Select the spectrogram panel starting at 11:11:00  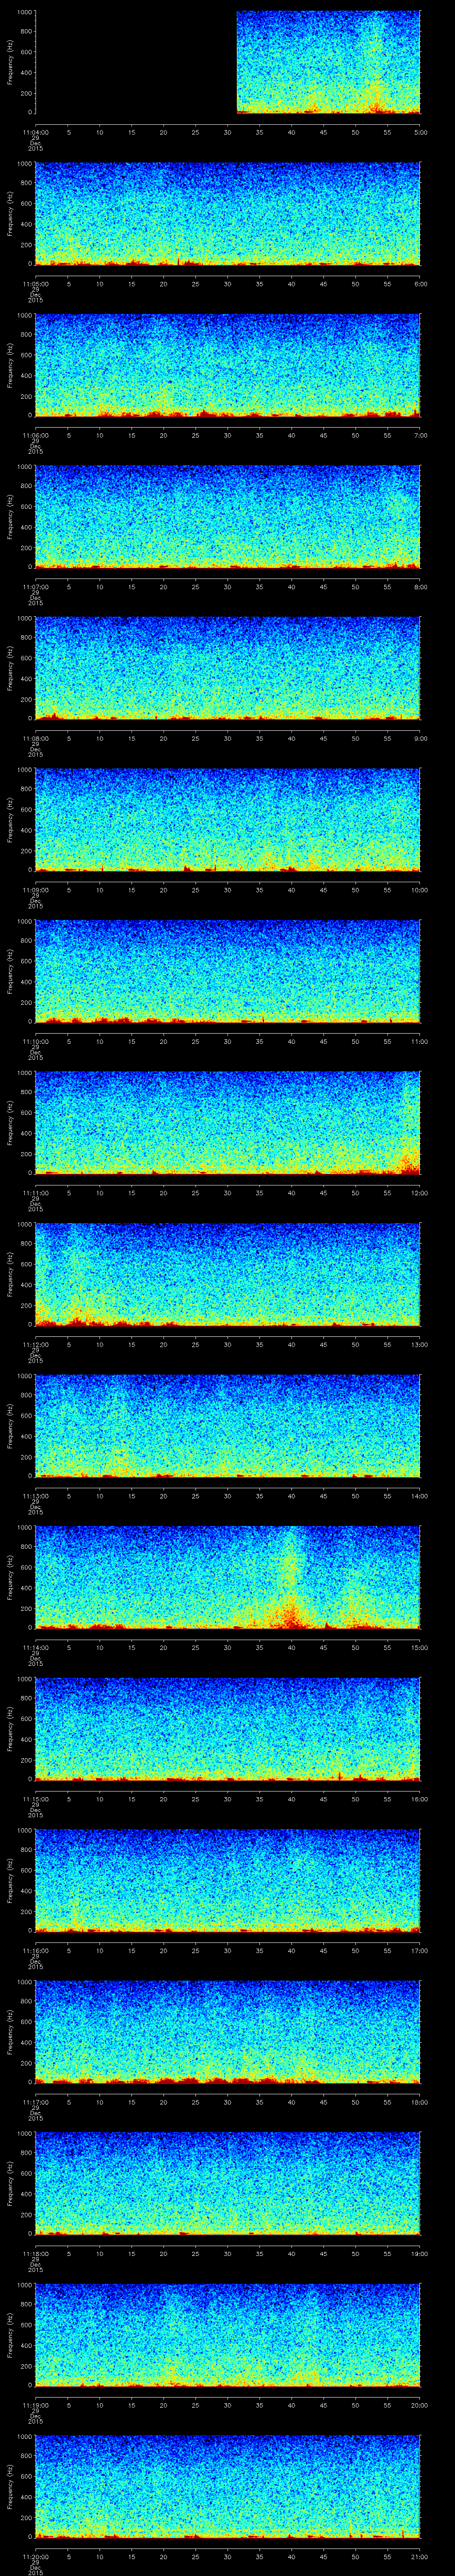[227, 1123]
